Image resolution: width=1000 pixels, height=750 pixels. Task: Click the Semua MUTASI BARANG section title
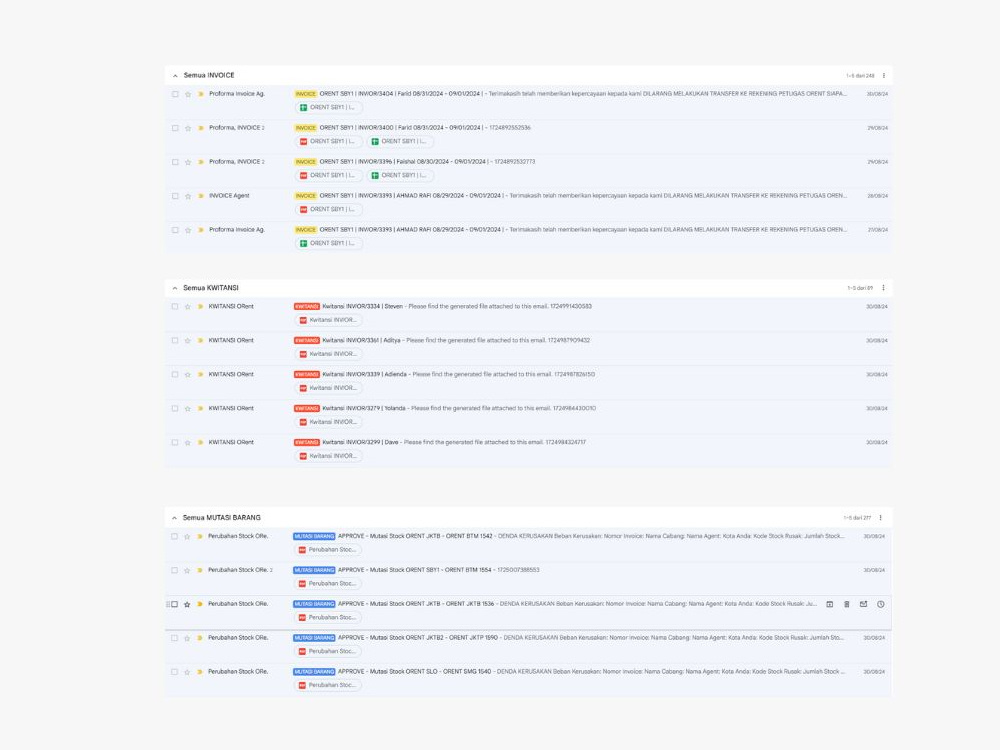coord(222,518)
